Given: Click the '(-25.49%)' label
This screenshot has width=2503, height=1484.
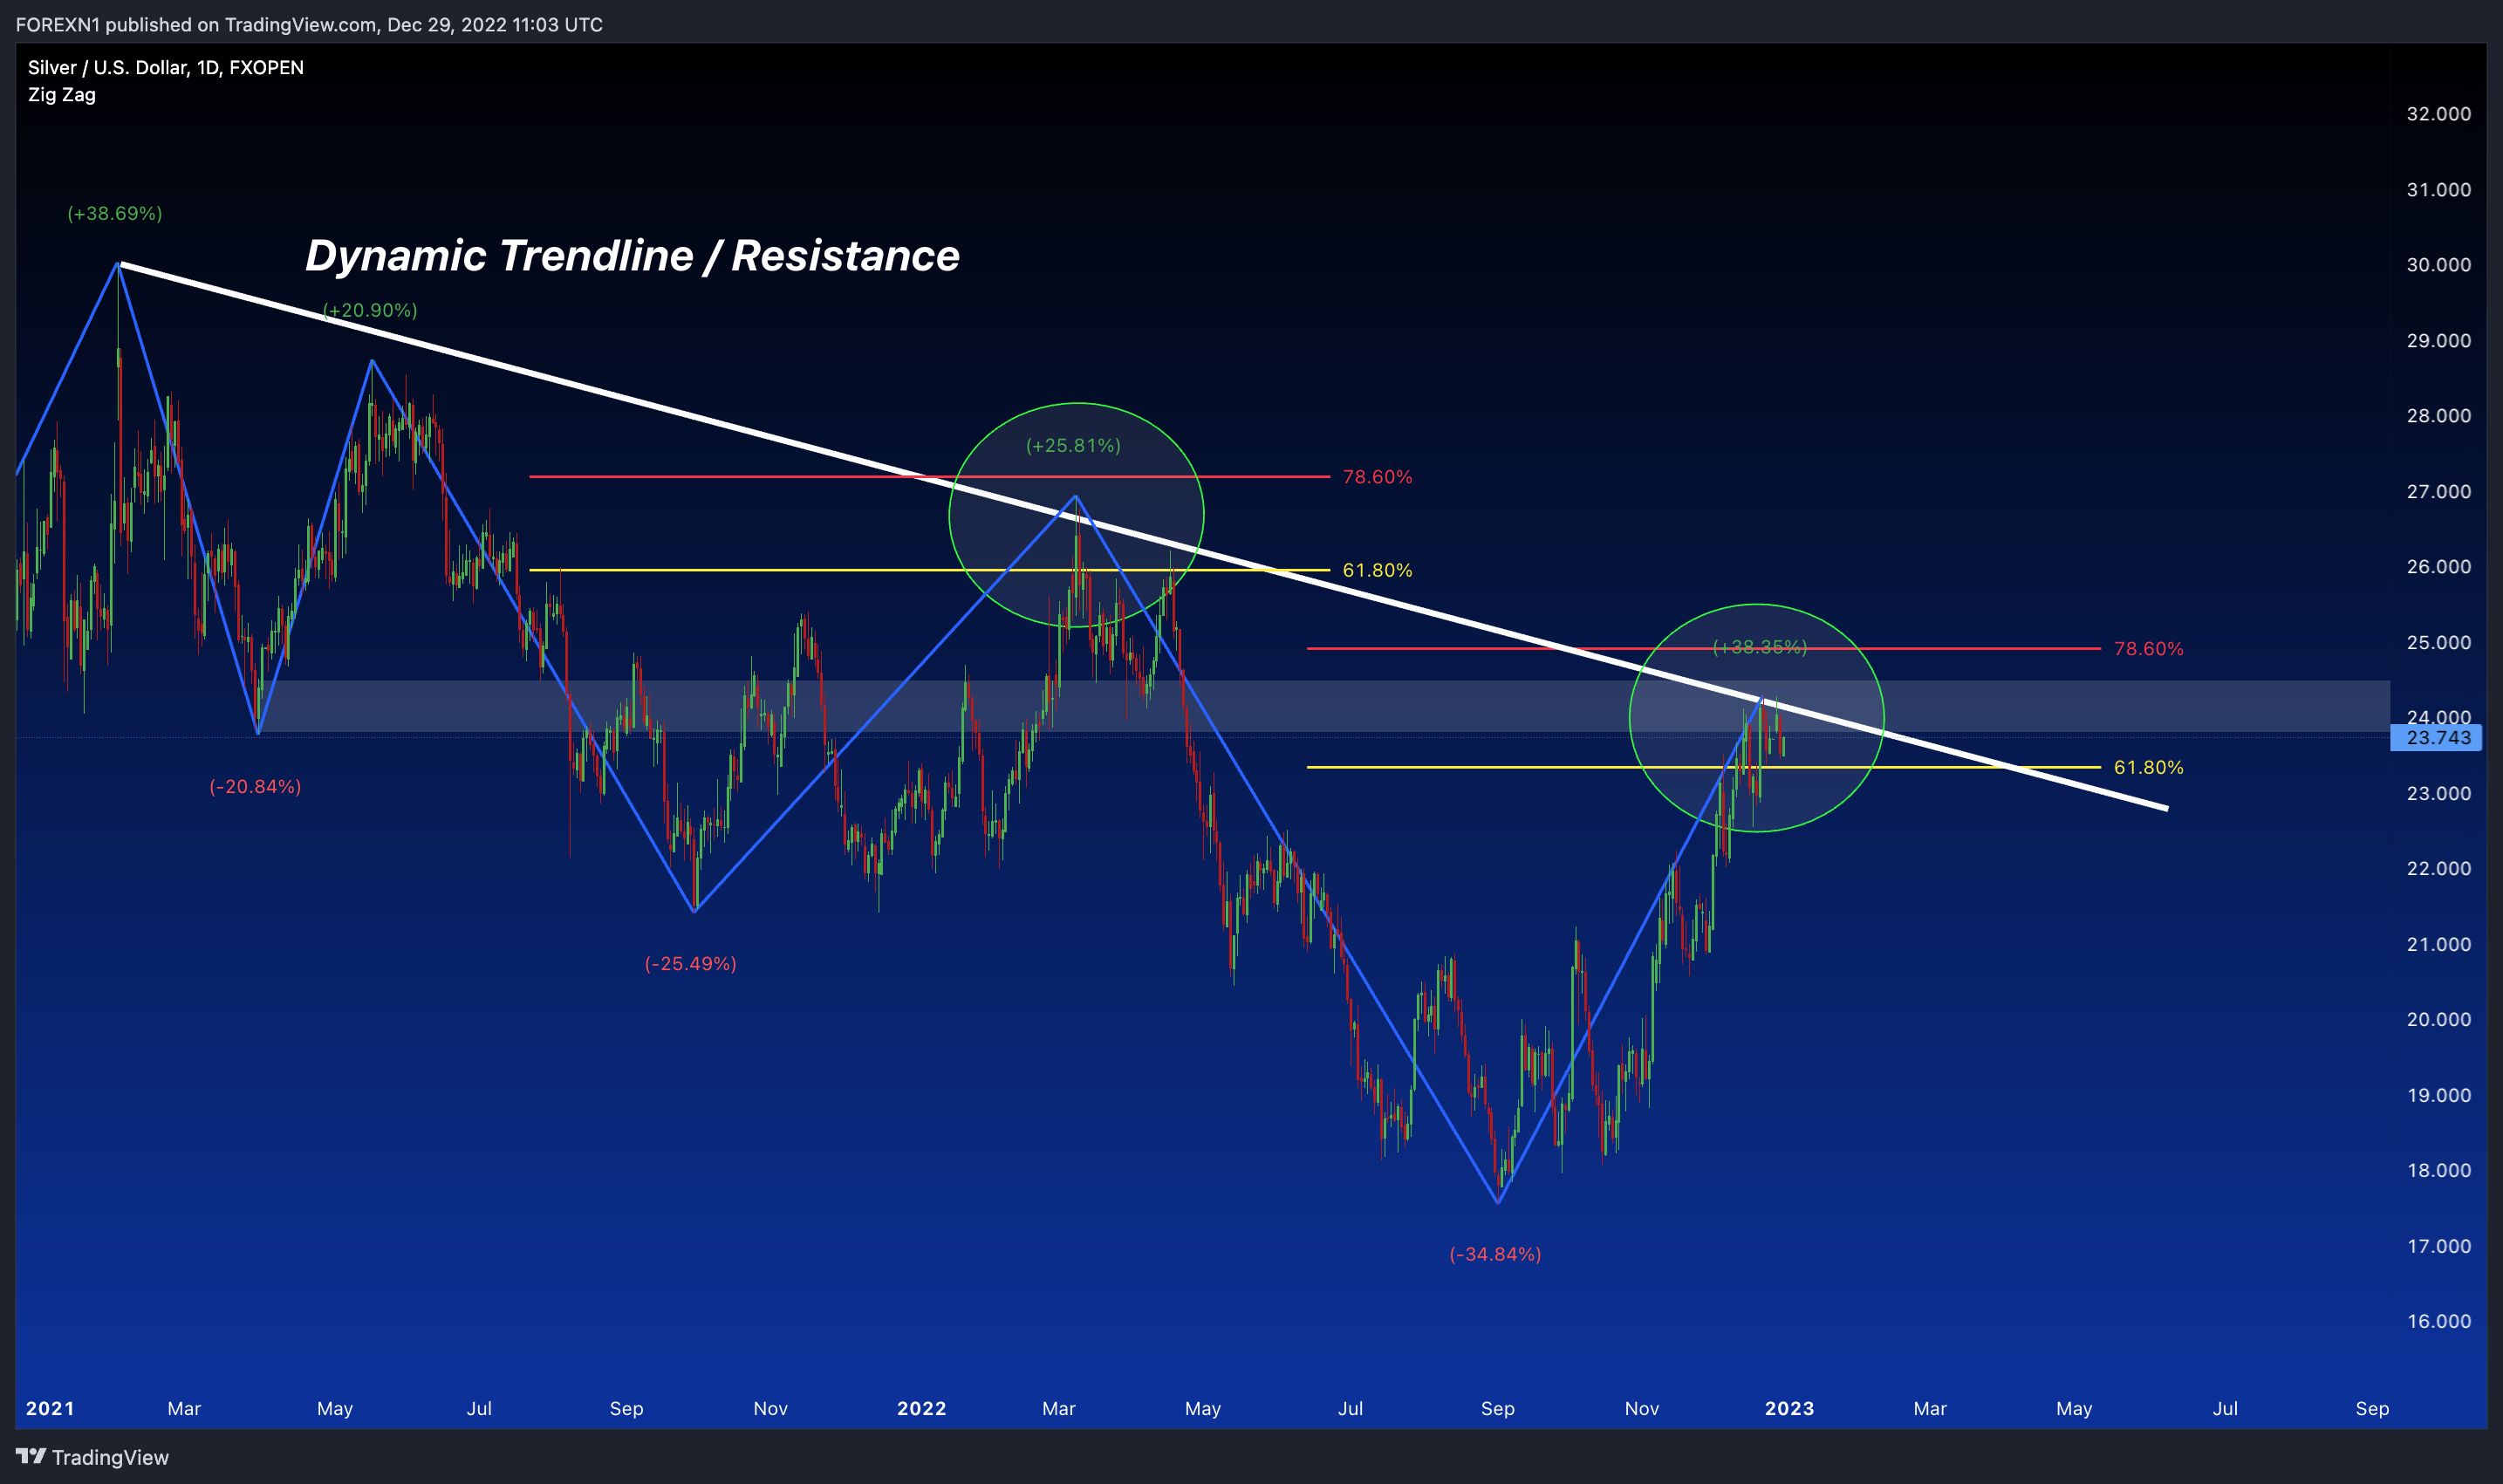Looking at the screenshot, I should pyautogui.click(x=691, y=964).
